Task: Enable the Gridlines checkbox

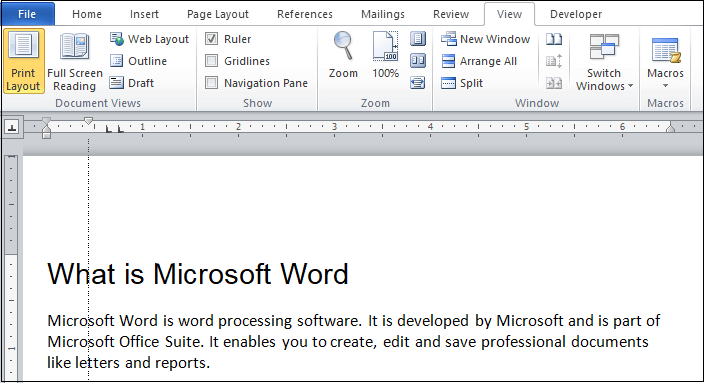Action: [211, 61]
